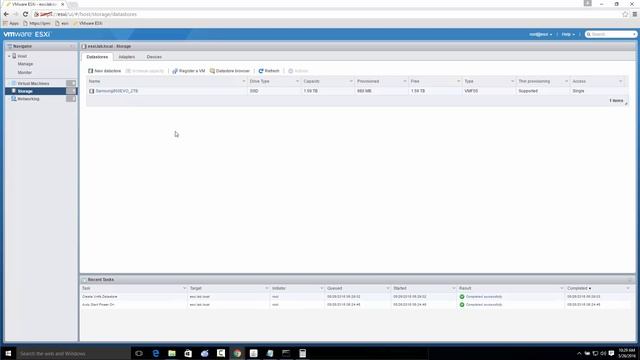Click the Virtual Machines navigator icon

pyautogui.click(x=13, y=83)
